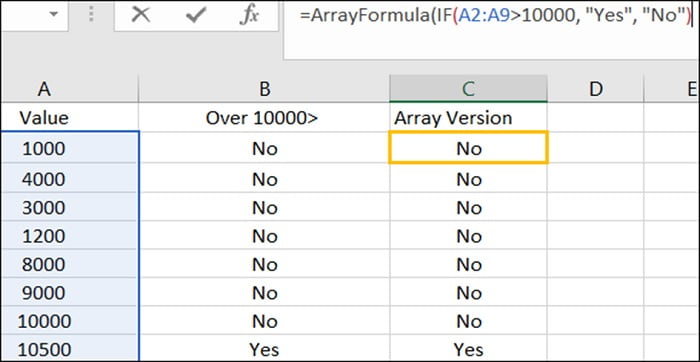Expand the Name Box dropdown arrow
700x362 pixels.
pos(54,15)
